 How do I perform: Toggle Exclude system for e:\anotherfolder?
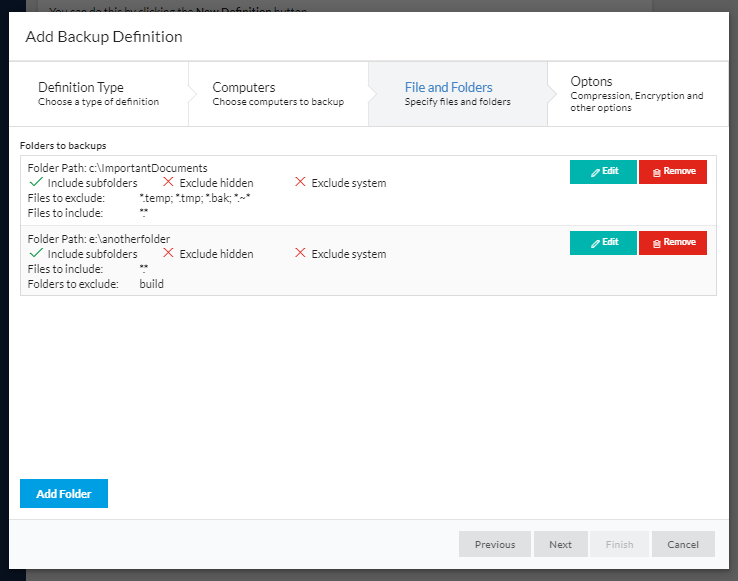[x=300, y=254]
